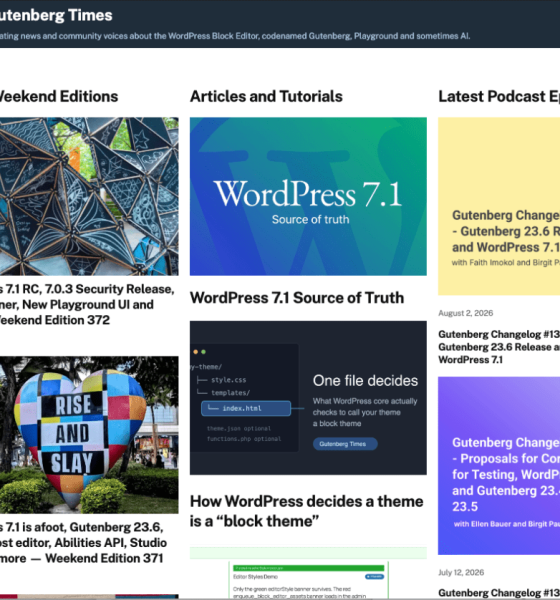Open How WordPress decides a block theme article
The width and height of the screenshot is (560, 600).
(x=307, y=511)
